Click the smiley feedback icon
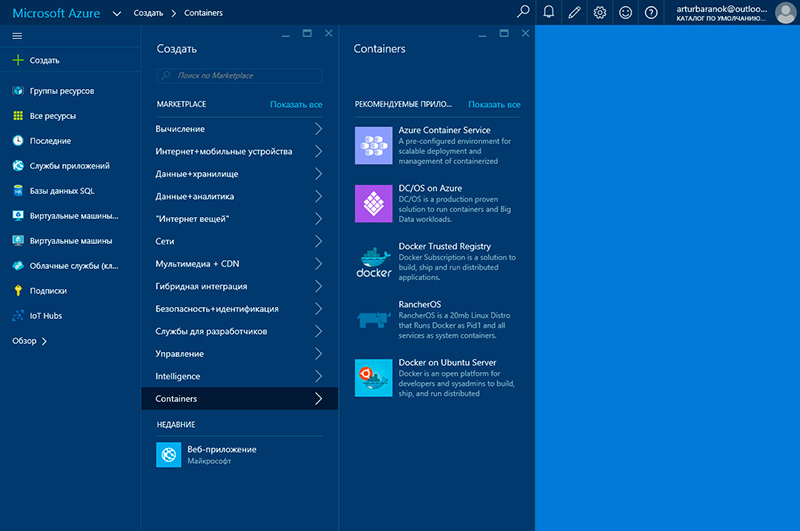 point(626,12)
